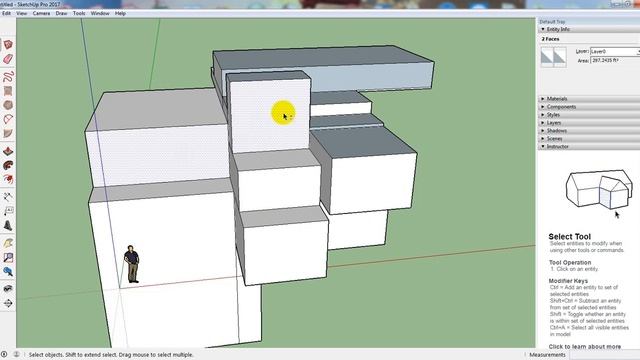
Task: Select the Rectangle tool
Action: pyautogui.click(x=8, y=91)
